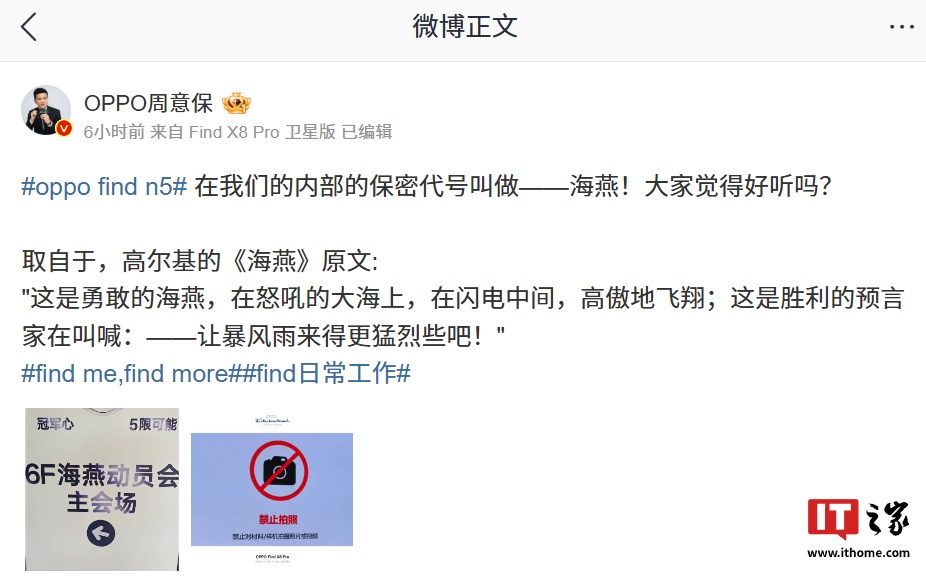Tap the crossed-out camera prohibition icon
926x578 pixels.
pos(278,471)
